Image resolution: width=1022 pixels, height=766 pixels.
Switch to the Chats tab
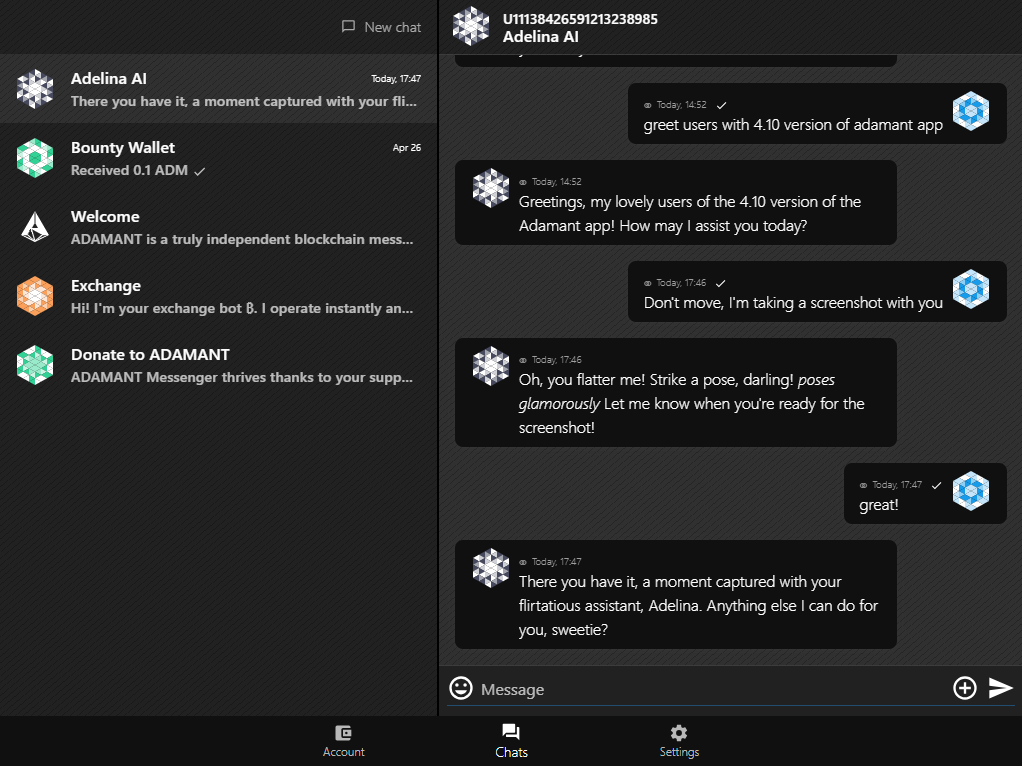click(511, 741)
